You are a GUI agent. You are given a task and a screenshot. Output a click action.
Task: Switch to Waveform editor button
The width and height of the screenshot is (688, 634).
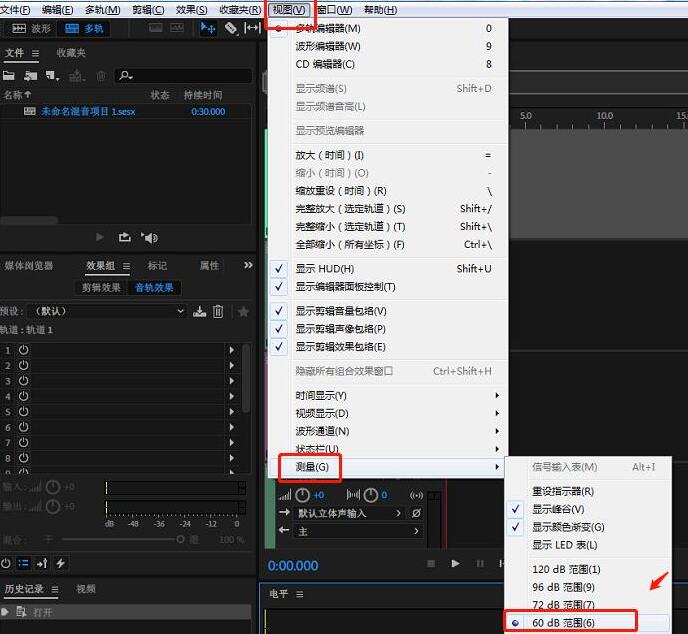pyautogui.click(x=31, y=29)
